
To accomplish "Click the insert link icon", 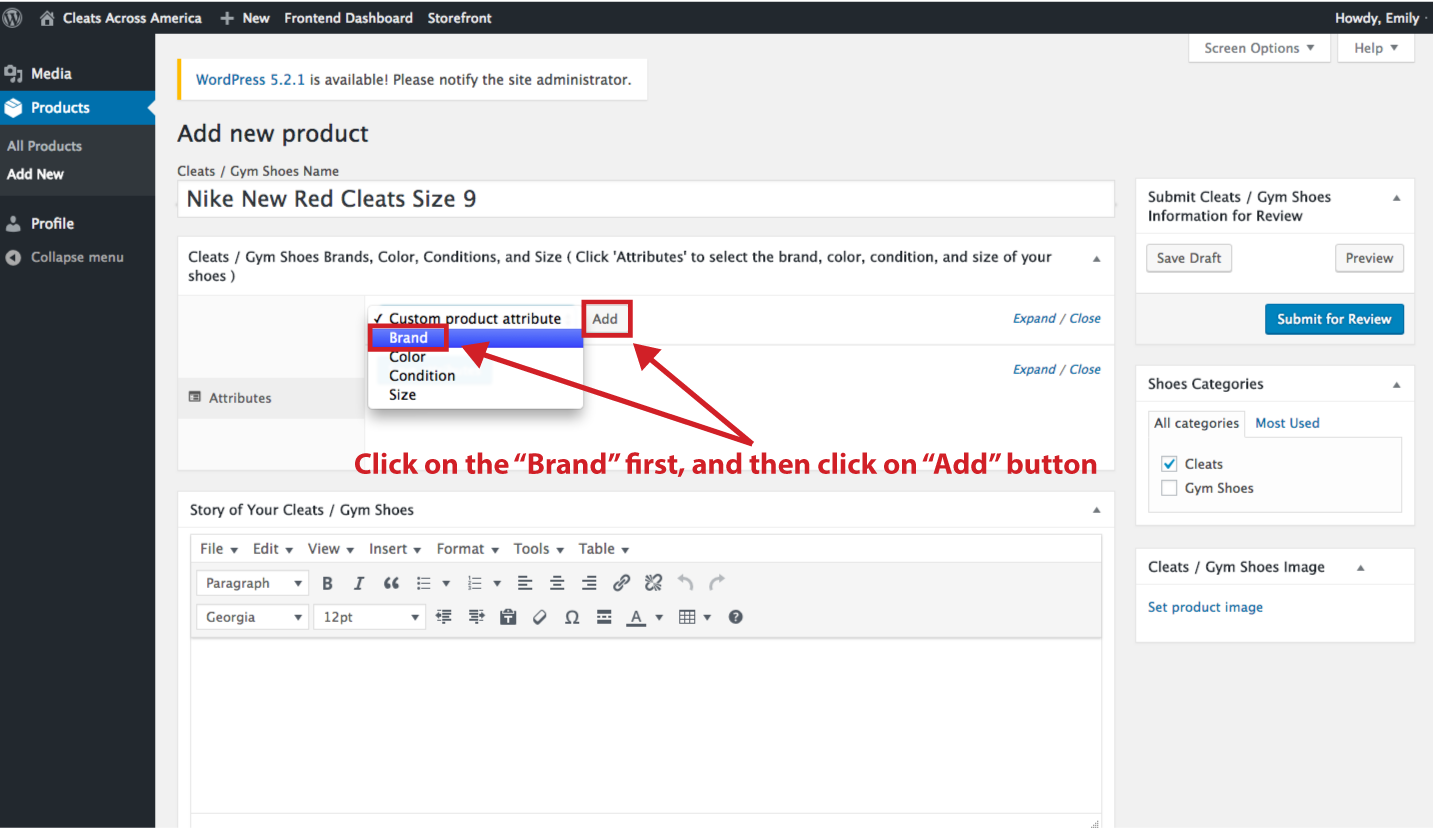I will 621,583.
